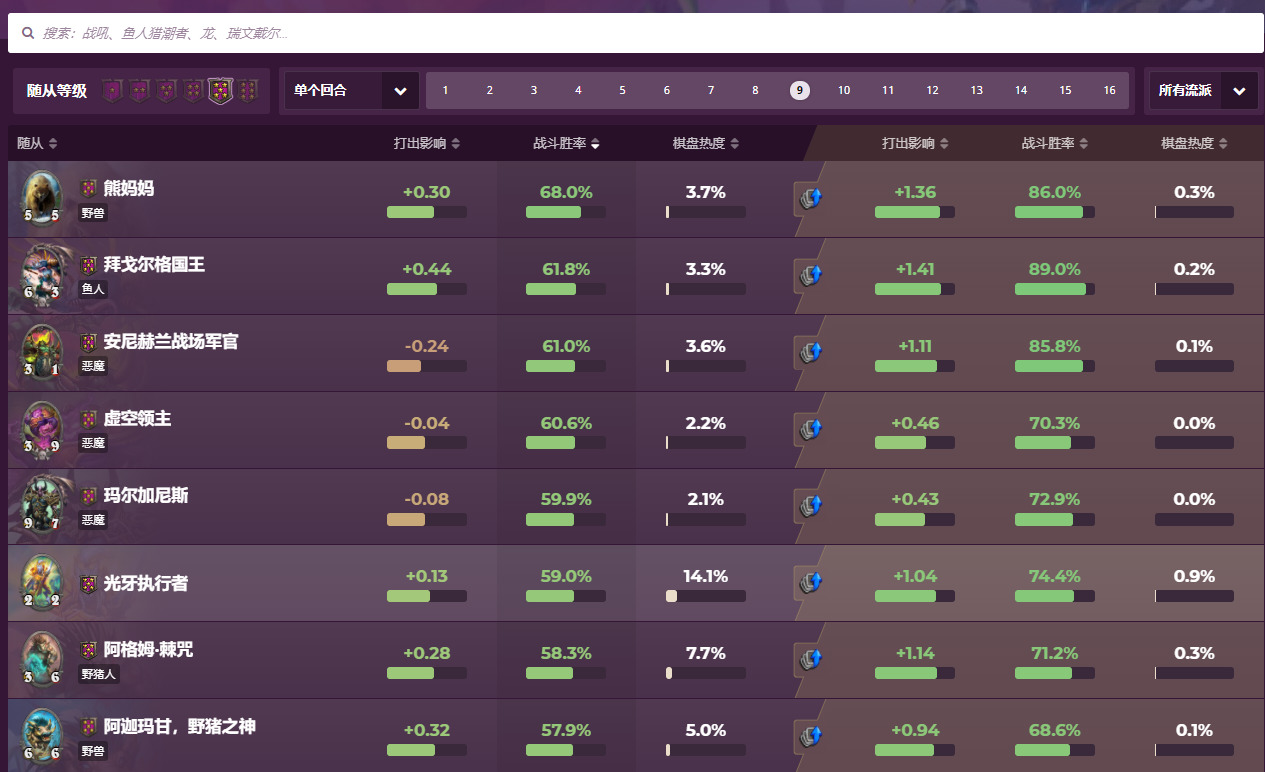The image size is (1265, 772).
Task: Open the 单个回合 dropdown
Action: pos(351,91)
